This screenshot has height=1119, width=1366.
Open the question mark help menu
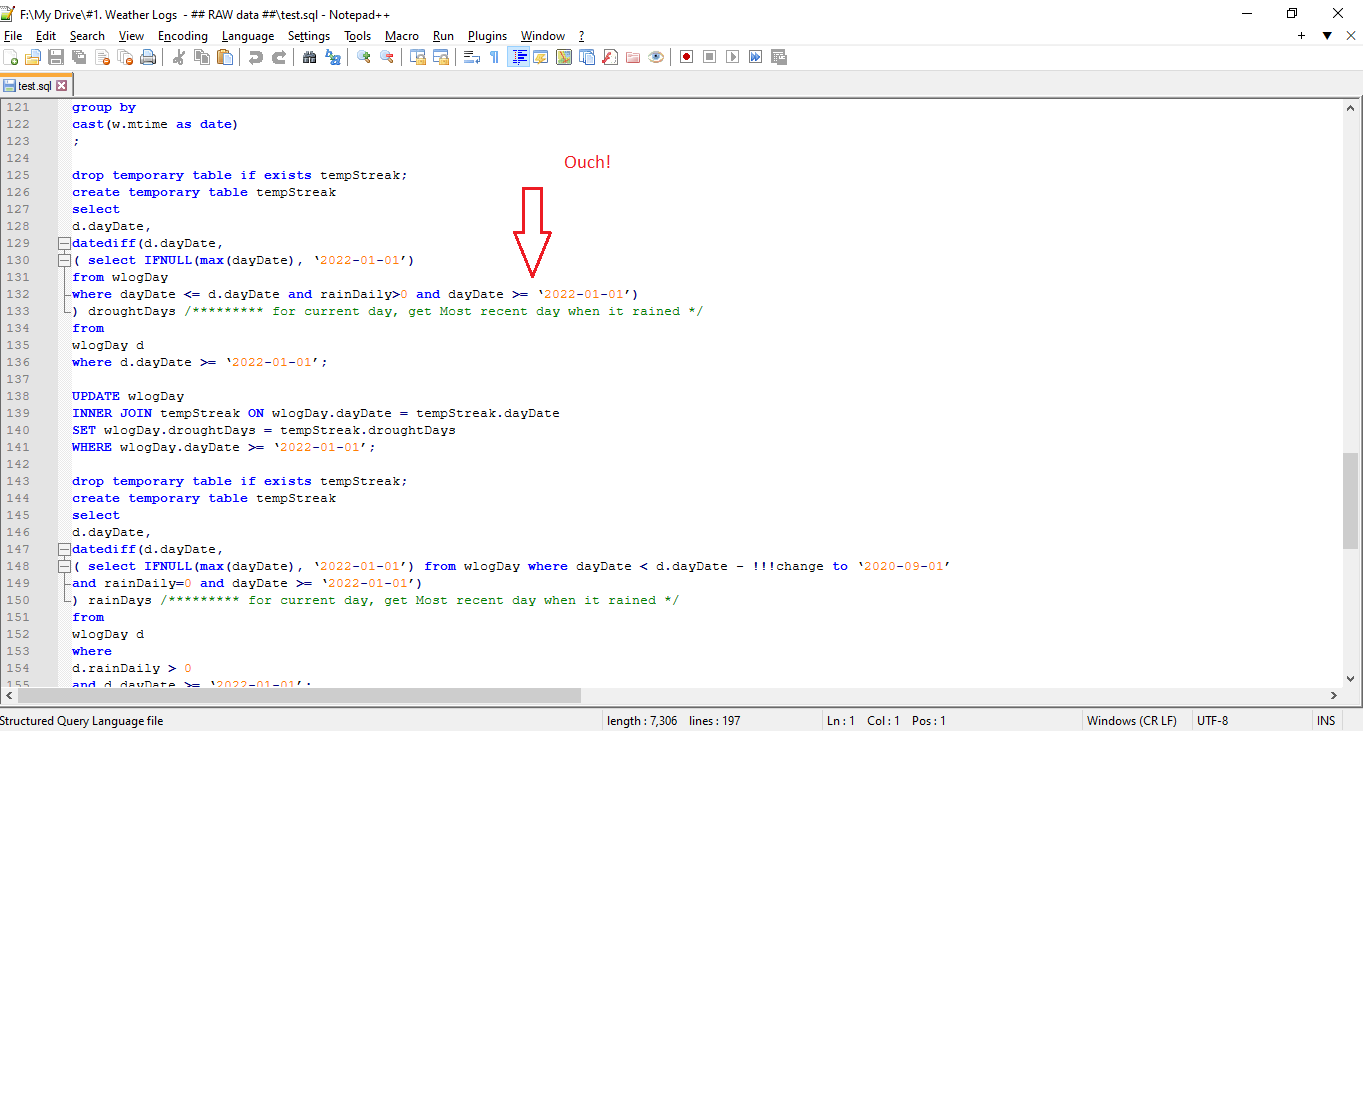coord(581,36)
